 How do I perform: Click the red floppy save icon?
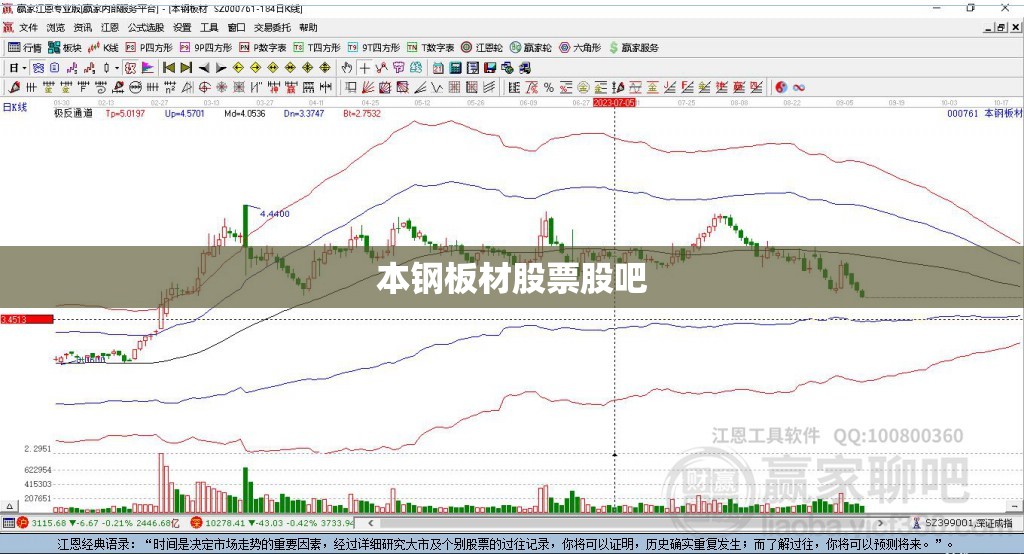[x=490, y=68]
